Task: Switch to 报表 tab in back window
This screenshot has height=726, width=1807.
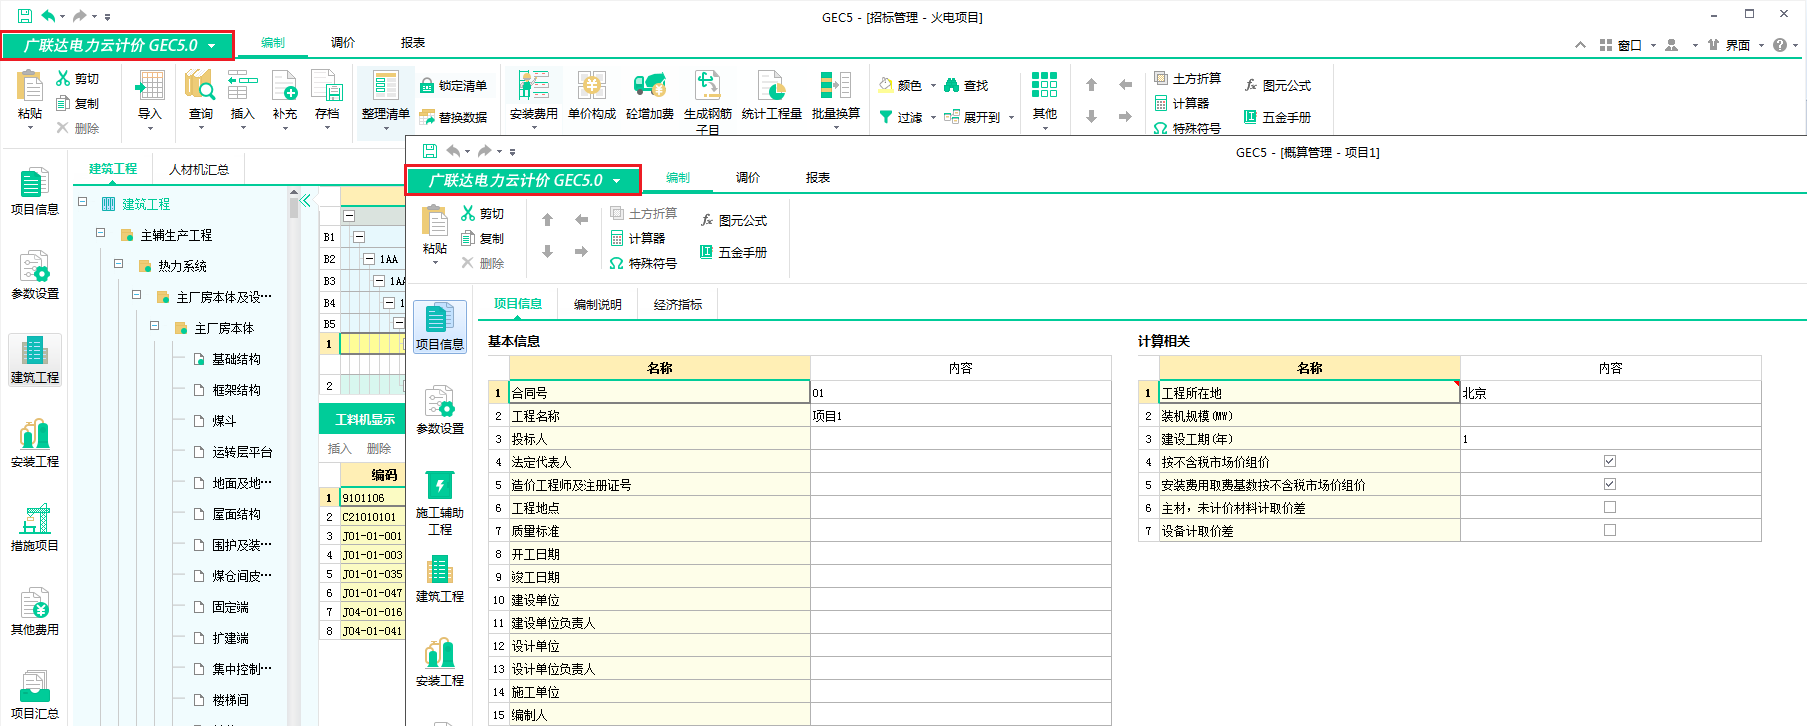Action: pyautogui.click(x=413, y=43)
